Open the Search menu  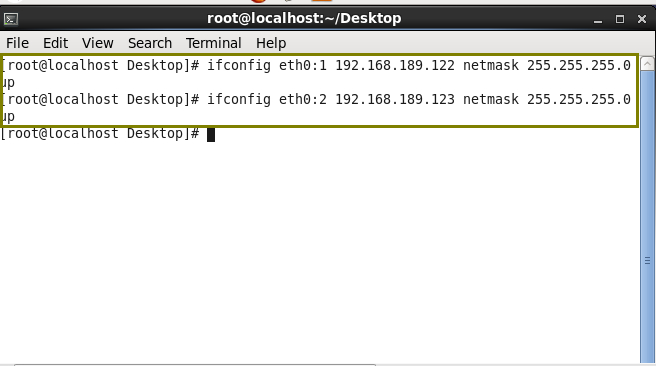tap(150, 43)
